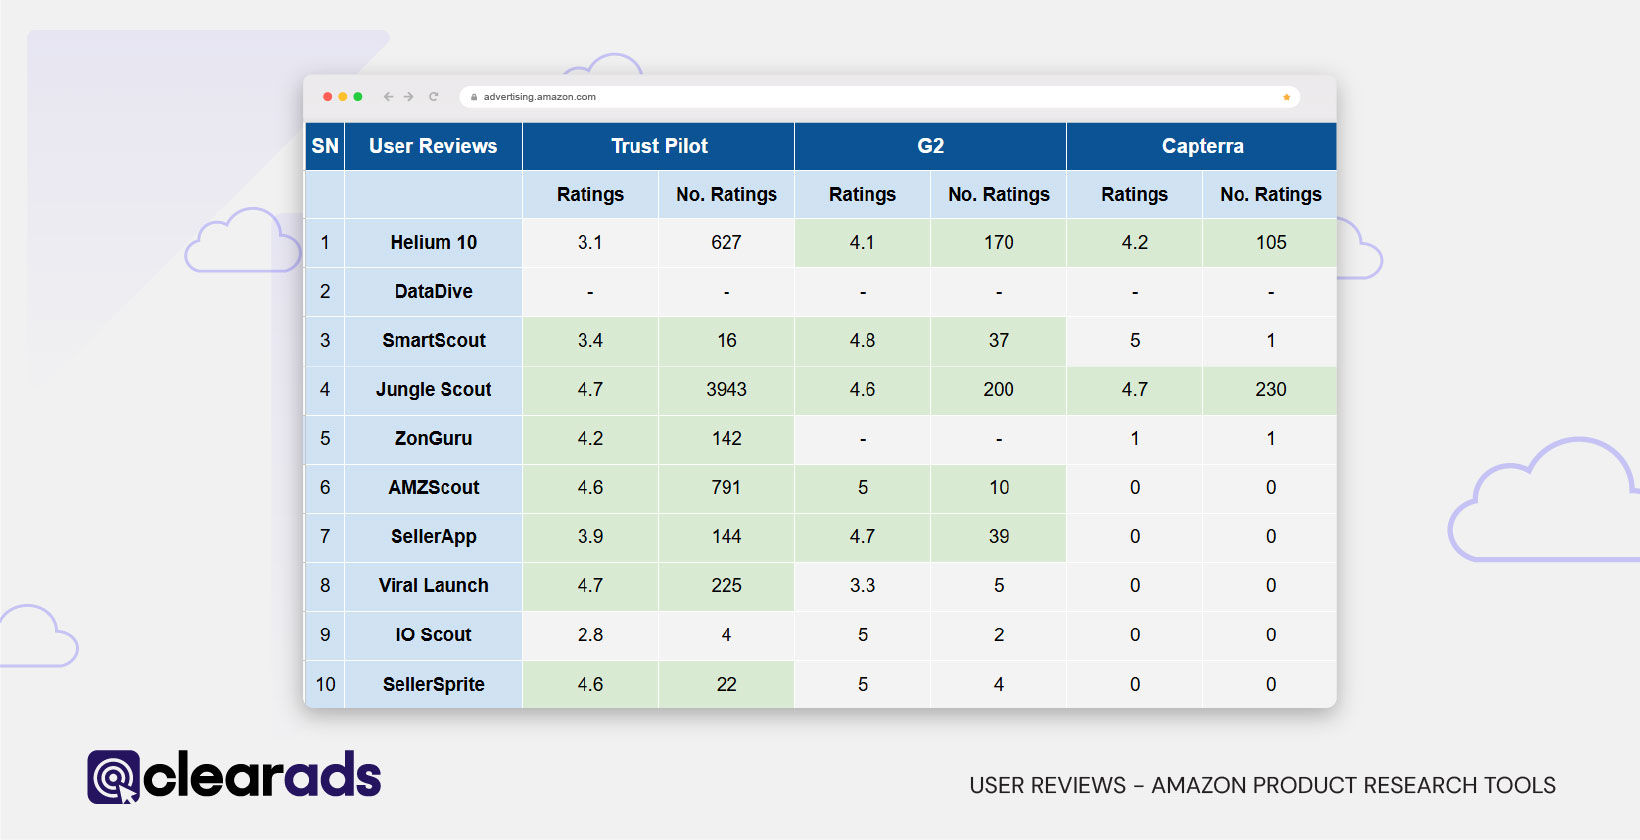This screenshot has height=840, width=1640.
Task: Click the SellerSprite row label
Action: click(x=433, y=684)
